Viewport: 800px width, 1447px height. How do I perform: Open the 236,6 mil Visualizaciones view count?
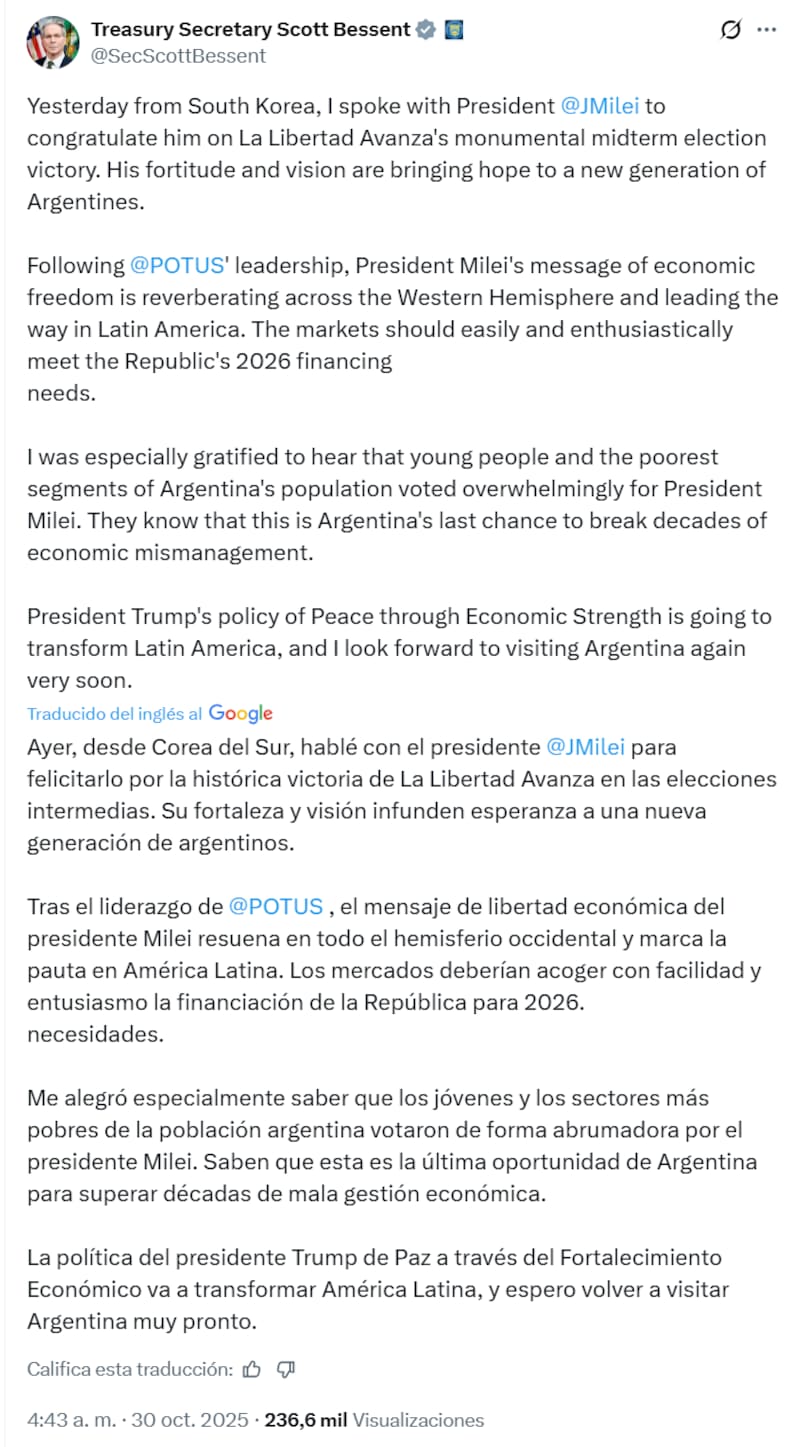[x=374, y=1420]
